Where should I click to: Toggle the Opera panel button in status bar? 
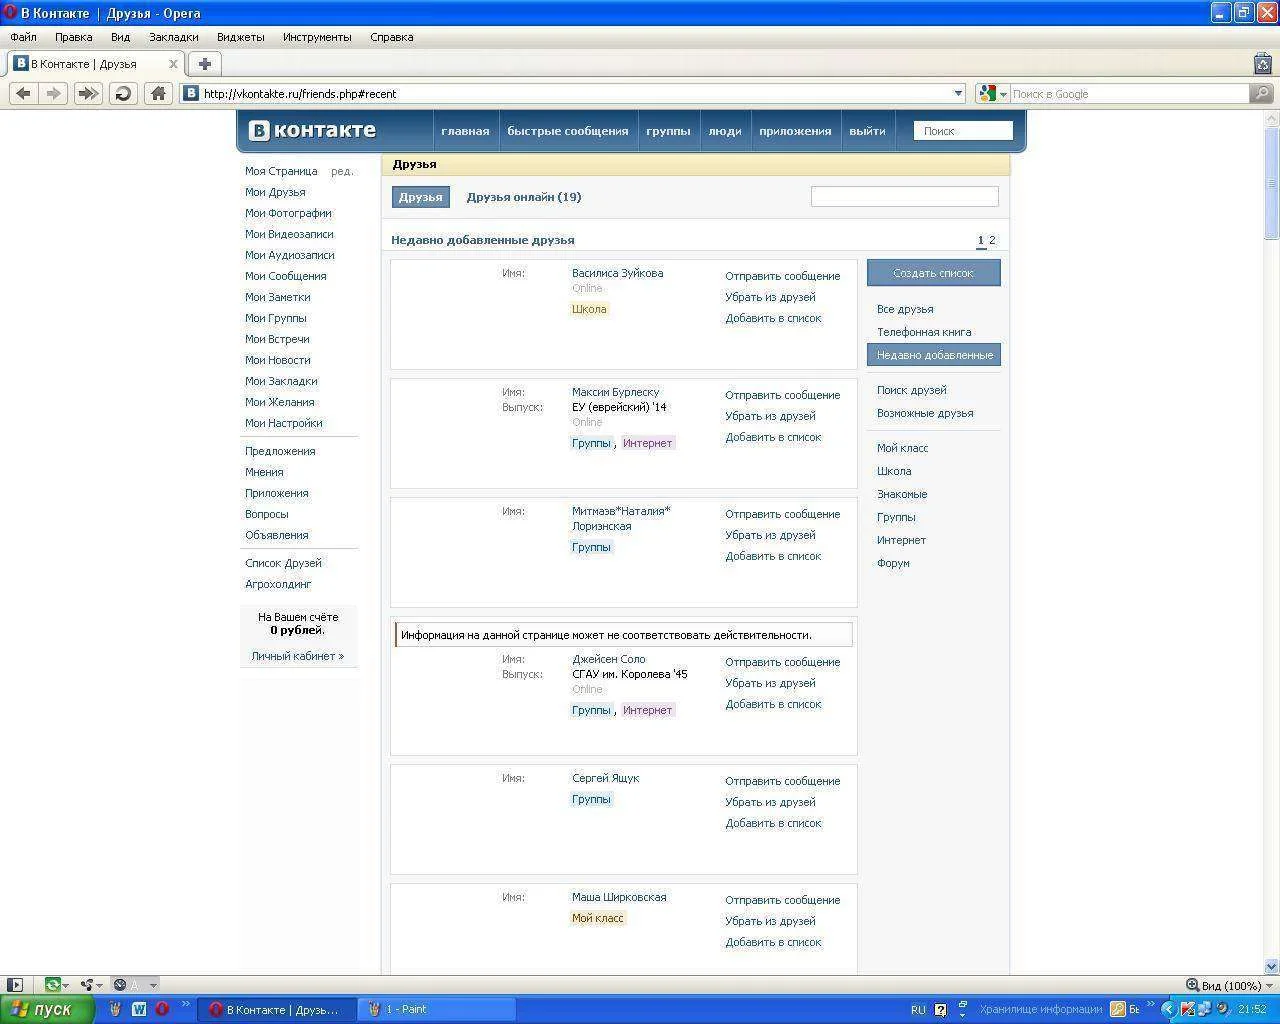click(14, 985)
